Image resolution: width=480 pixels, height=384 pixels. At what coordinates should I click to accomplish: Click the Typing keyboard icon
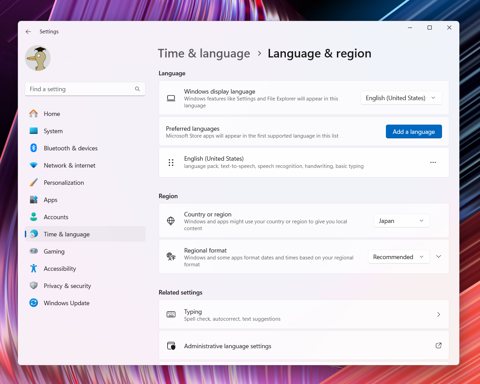click(171, 314)
